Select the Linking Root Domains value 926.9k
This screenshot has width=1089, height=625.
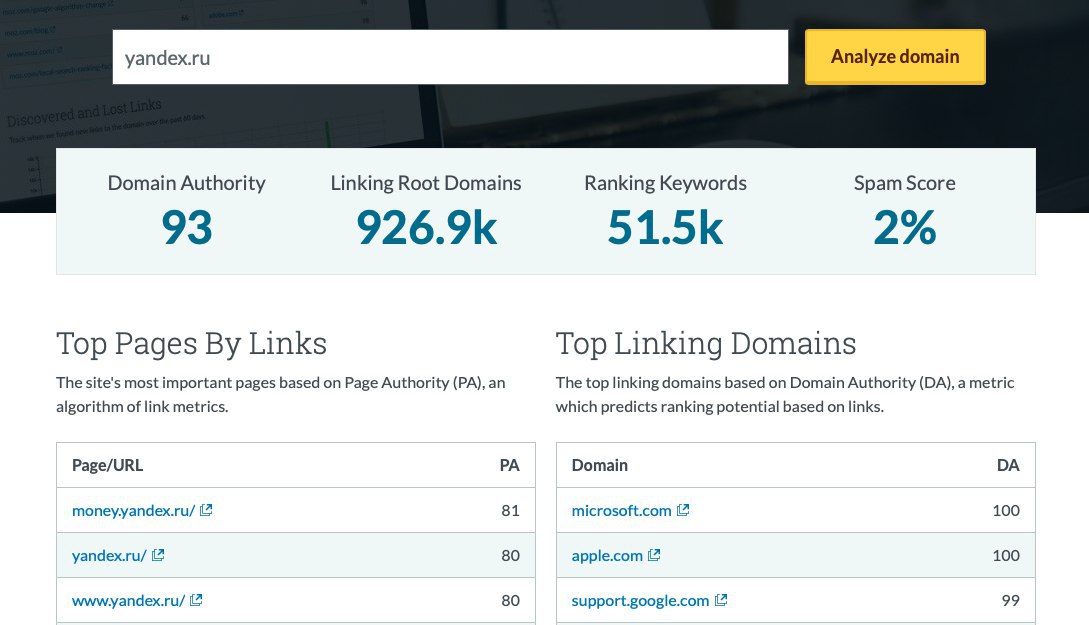click(x=426, y=228)
